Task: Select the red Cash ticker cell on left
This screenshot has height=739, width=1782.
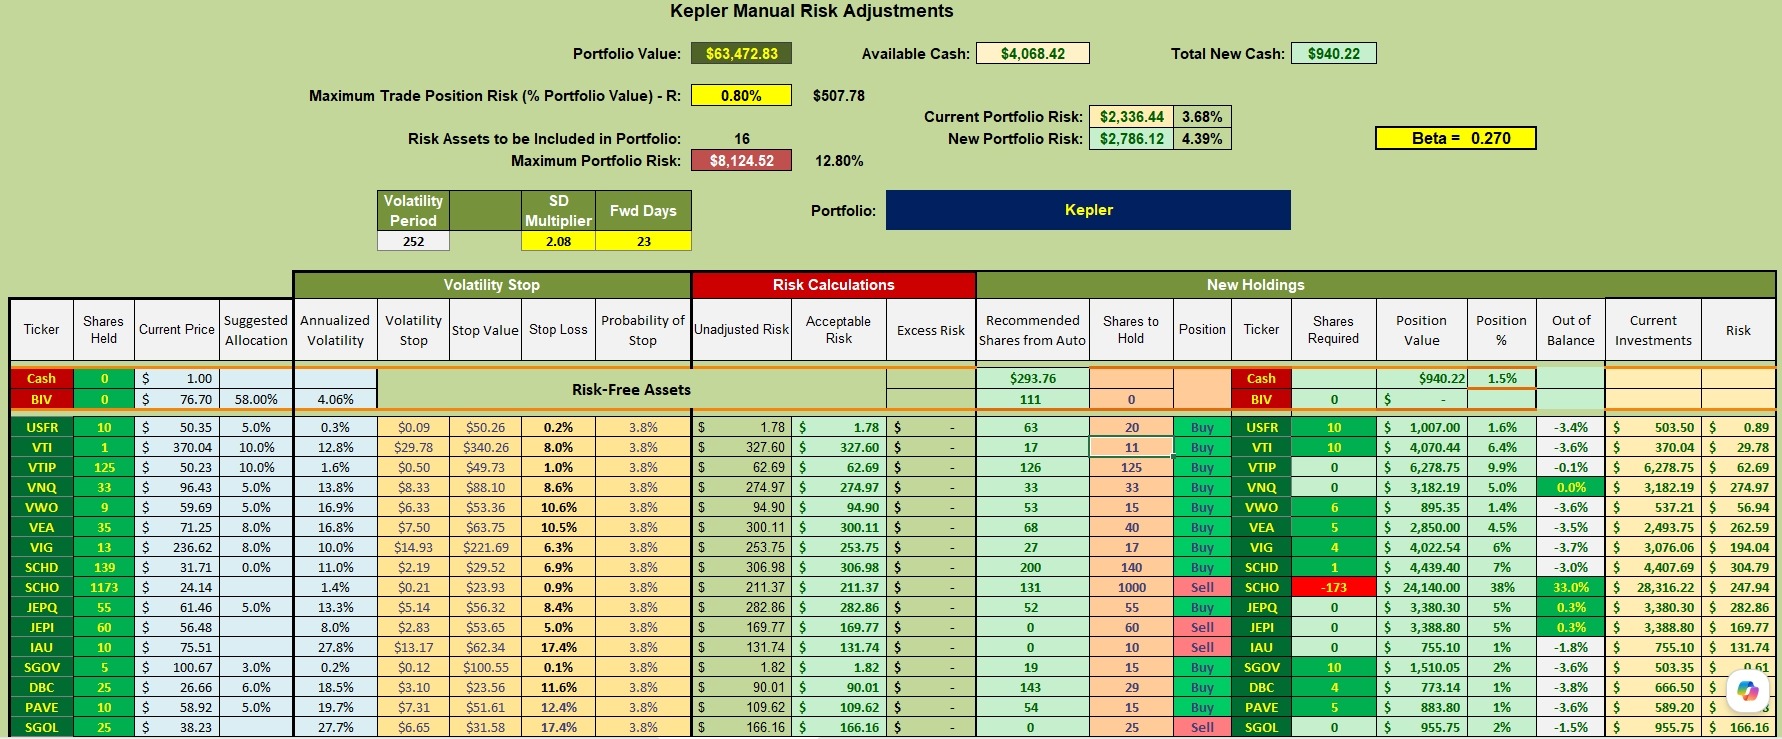Action: point(41,378)
